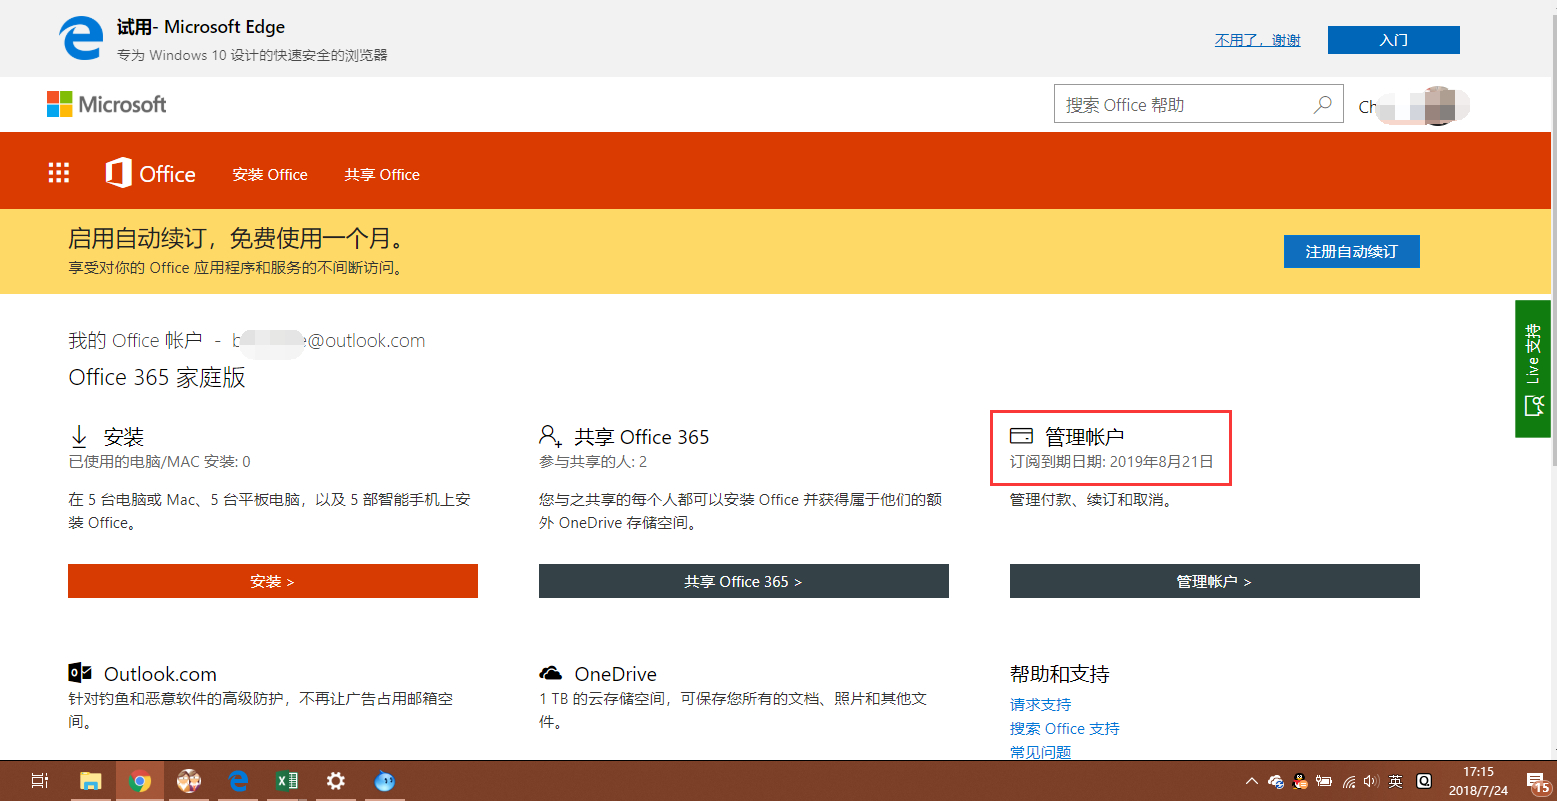
Task: Click the OneDrive heading
Action: coord(616,674)
